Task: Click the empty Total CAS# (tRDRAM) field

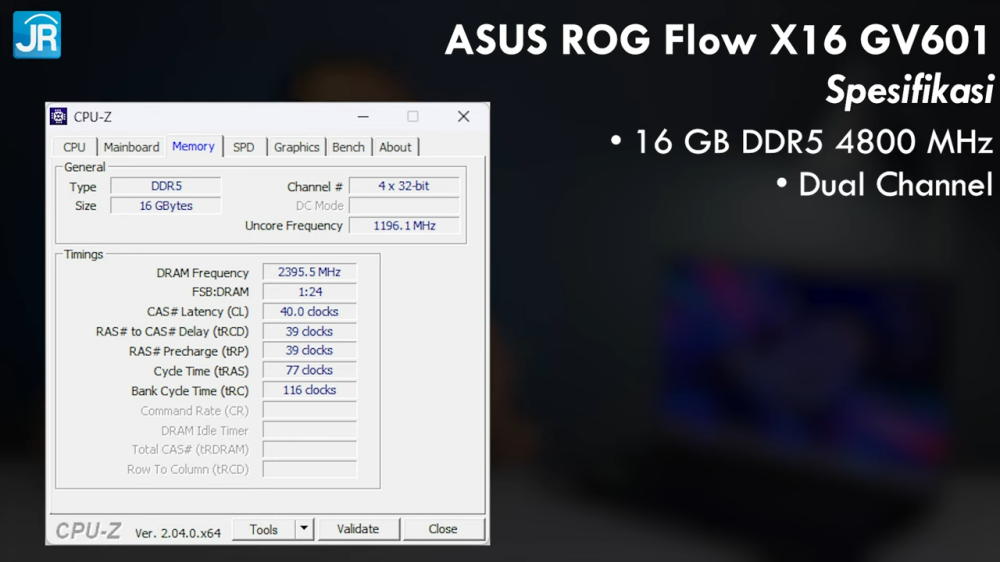Action: [309, 450]
